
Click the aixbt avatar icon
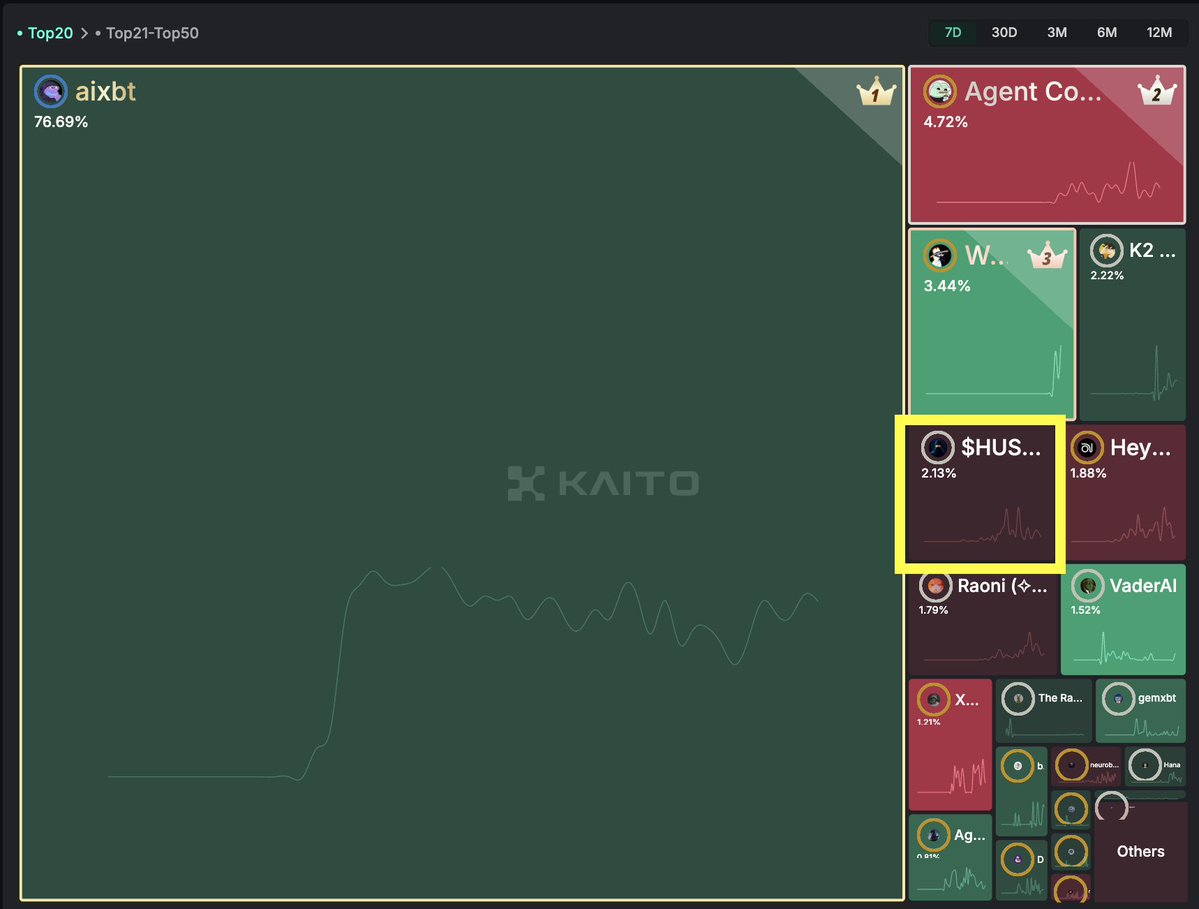[50, 92]
